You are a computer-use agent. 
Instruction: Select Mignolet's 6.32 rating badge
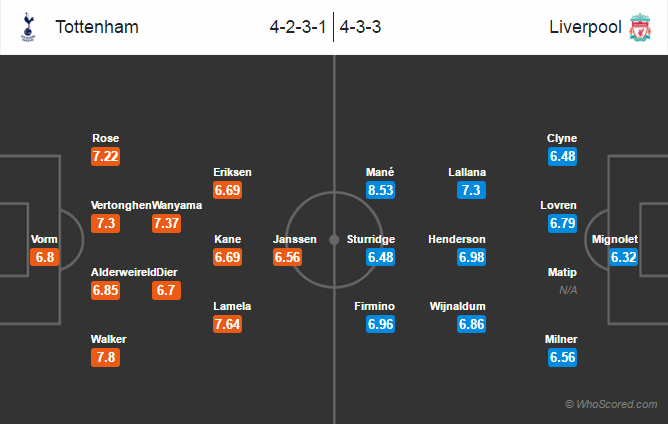click(x=623, y=257)
